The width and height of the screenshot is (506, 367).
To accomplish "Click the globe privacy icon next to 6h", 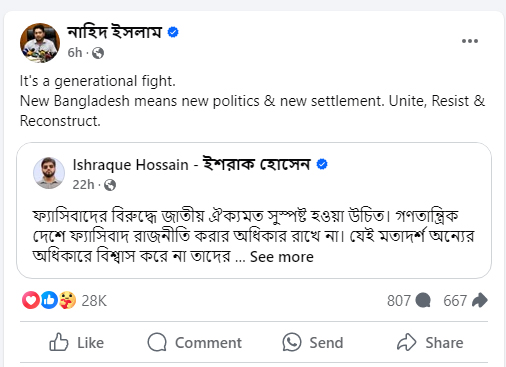I will coord(98,53).
